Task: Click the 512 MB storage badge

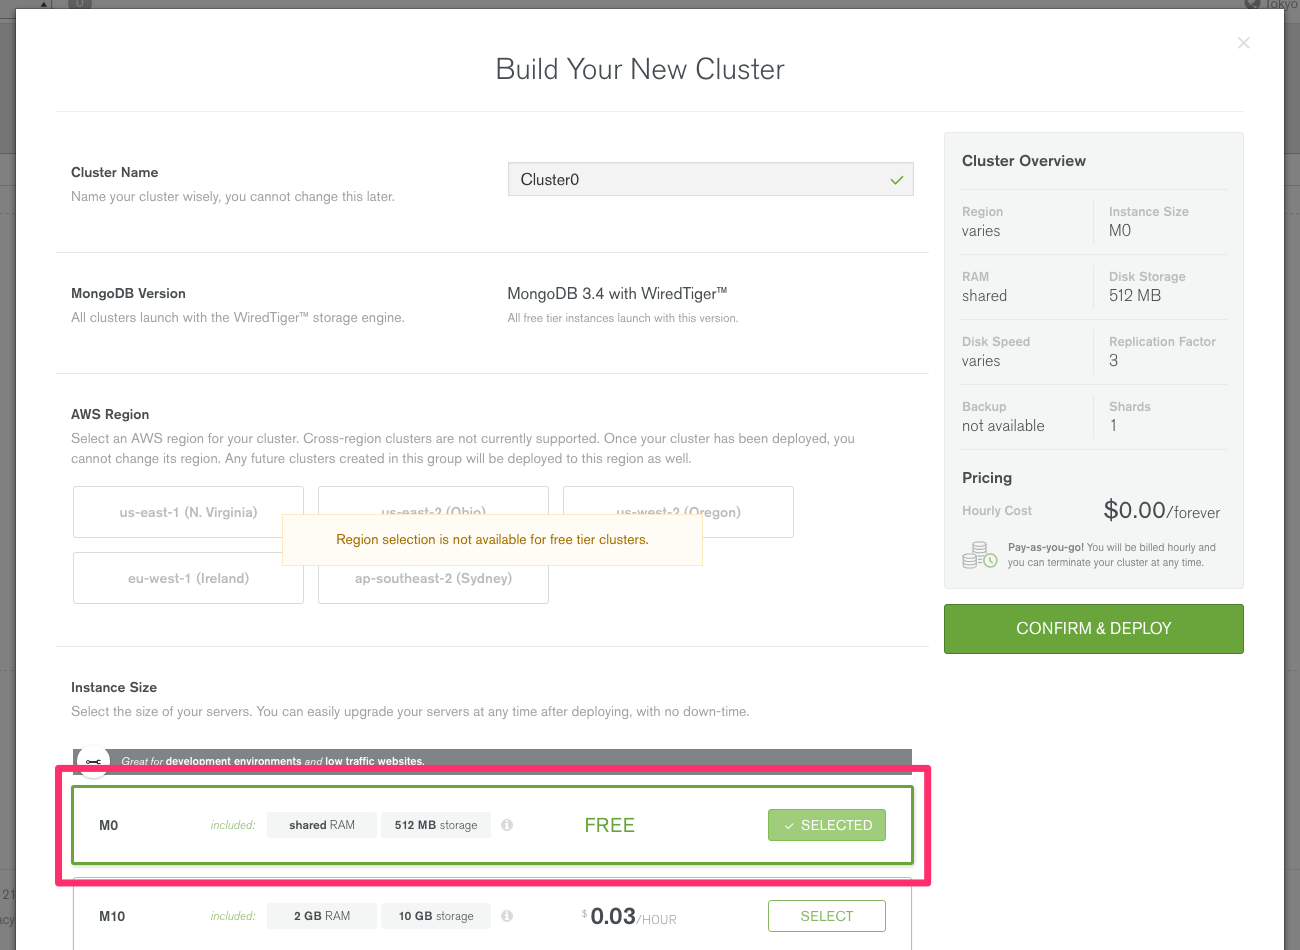Action: (436, 825)
